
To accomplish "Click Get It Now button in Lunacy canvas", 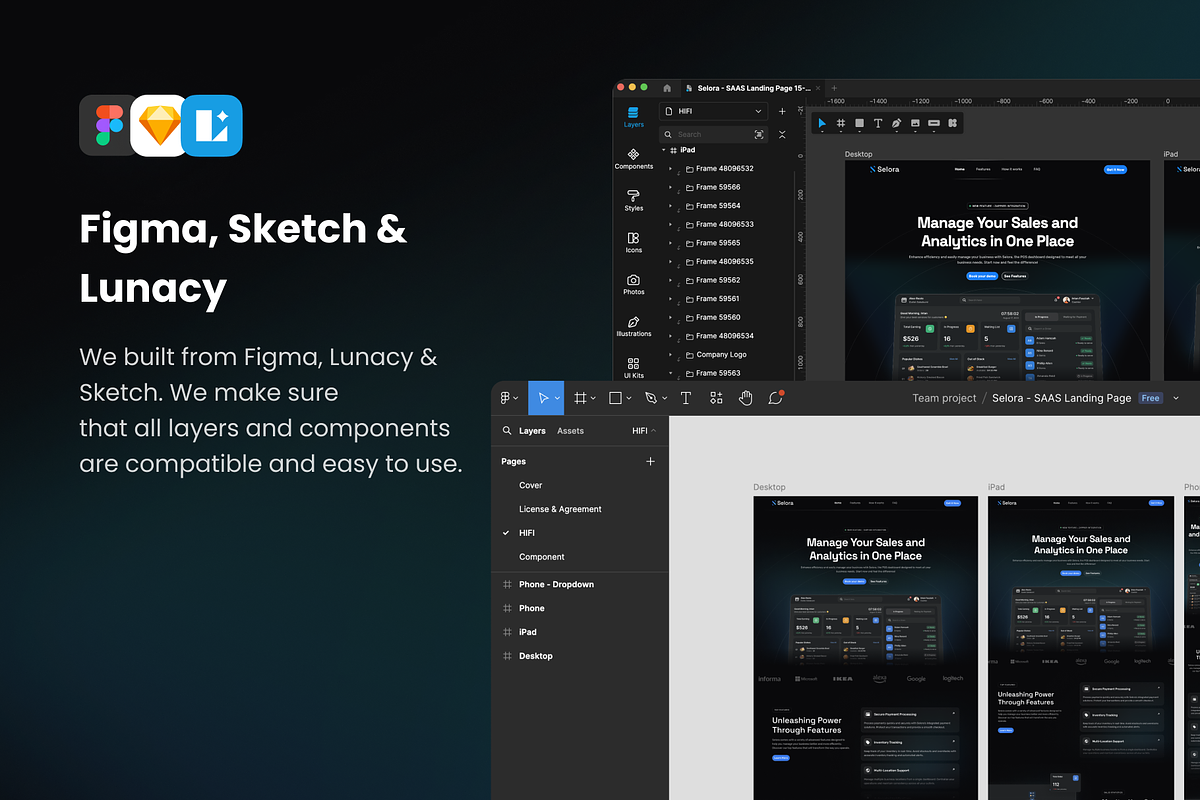I will (1115, 169).
